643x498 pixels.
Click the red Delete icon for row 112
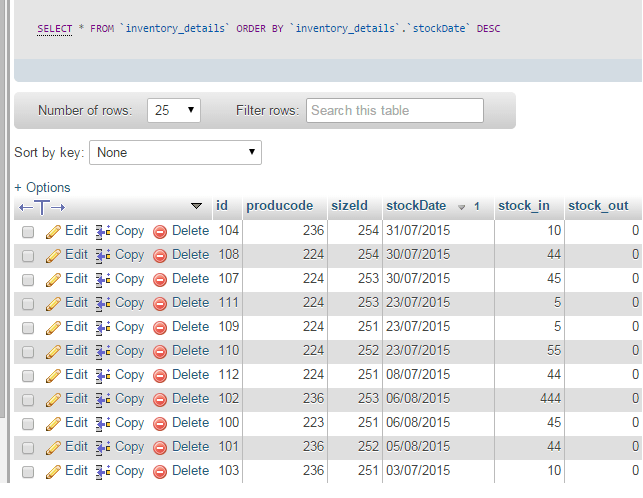tap(160, 376)
